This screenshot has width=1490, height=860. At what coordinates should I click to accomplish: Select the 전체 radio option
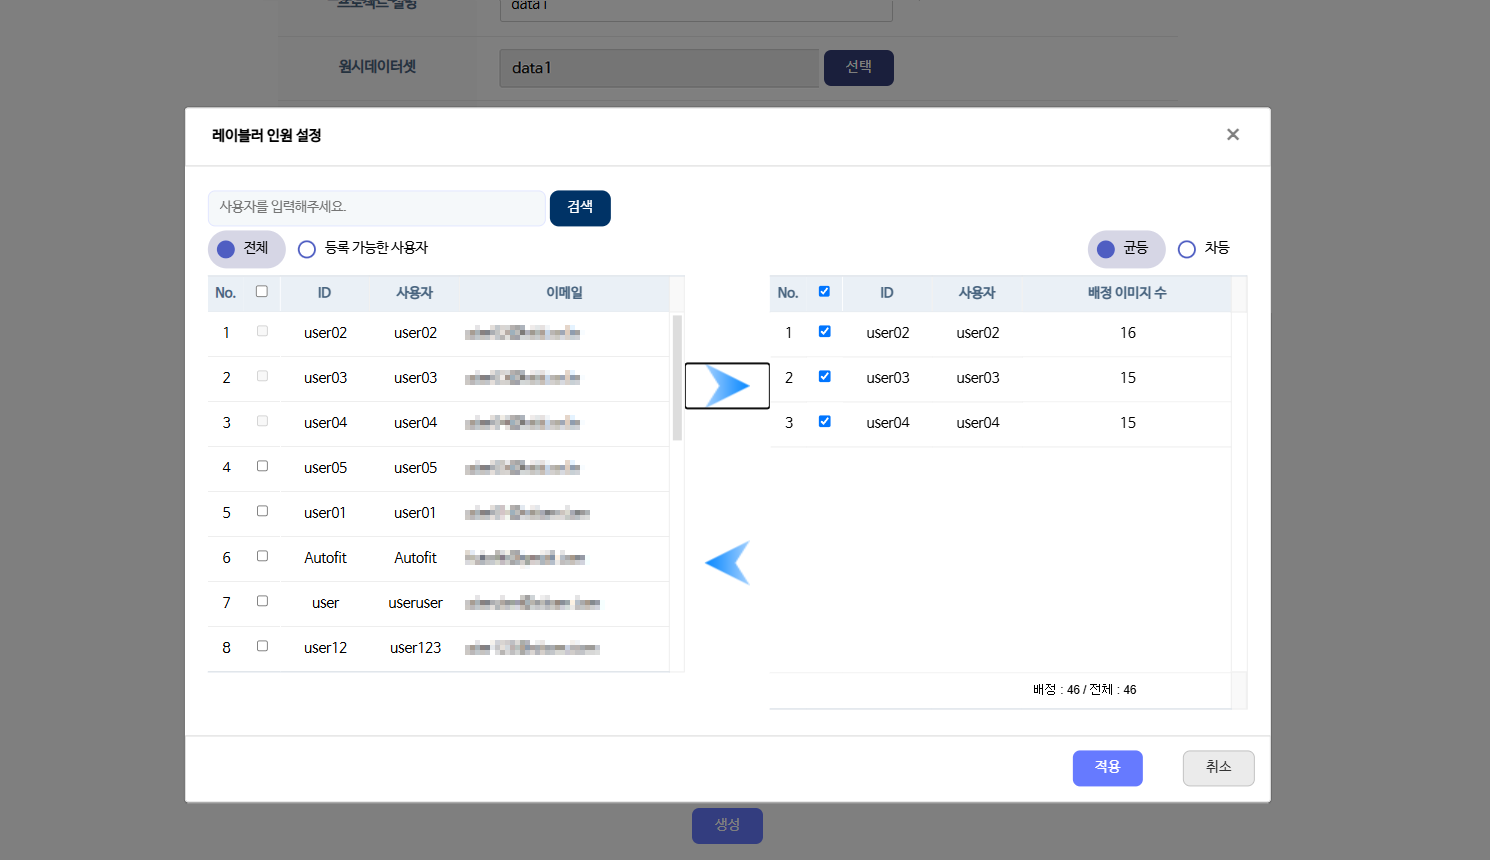click(227, 249)
